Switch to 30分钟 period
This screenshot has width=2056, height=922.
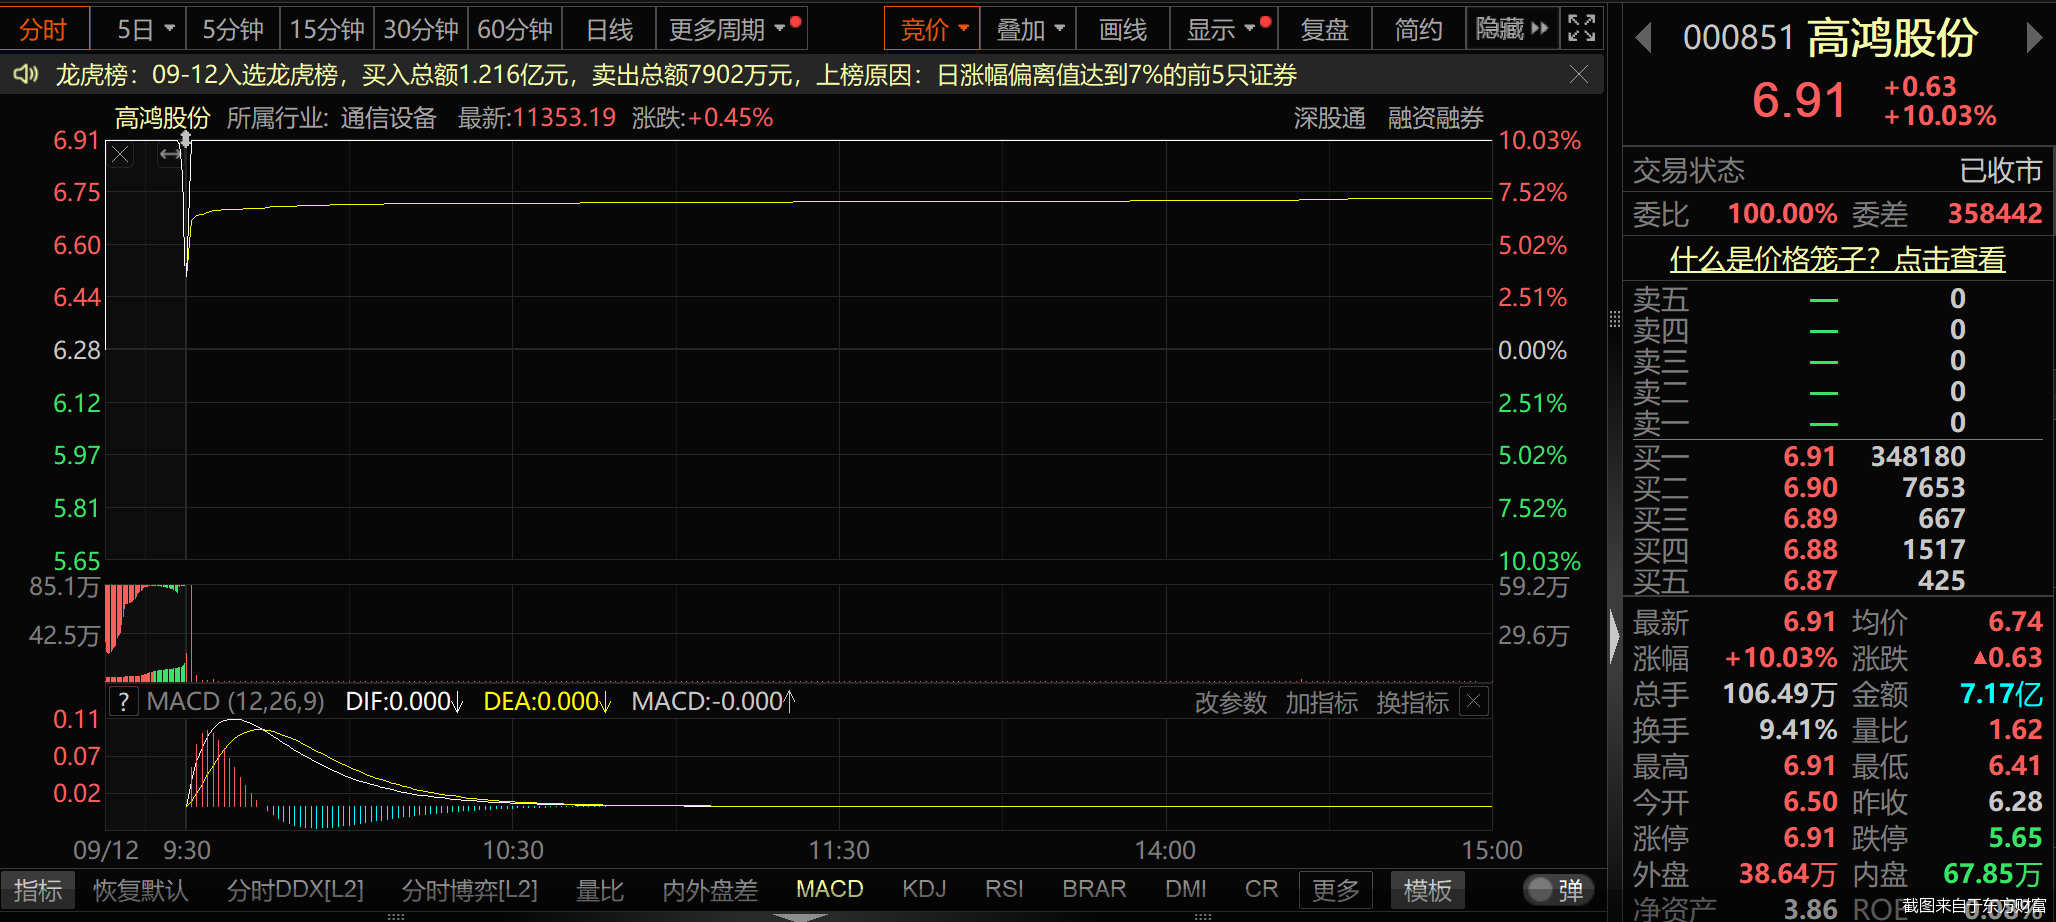421,30
